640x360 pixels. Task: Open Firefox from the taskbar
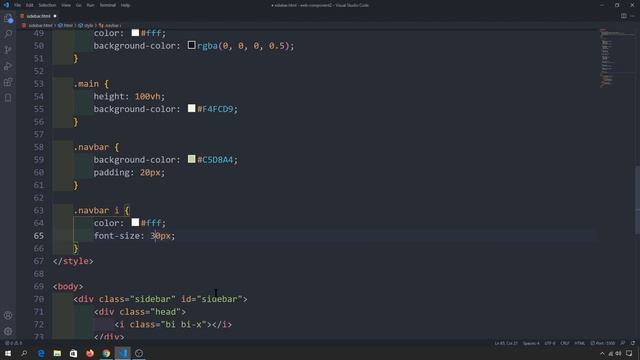tap(90, 353)
